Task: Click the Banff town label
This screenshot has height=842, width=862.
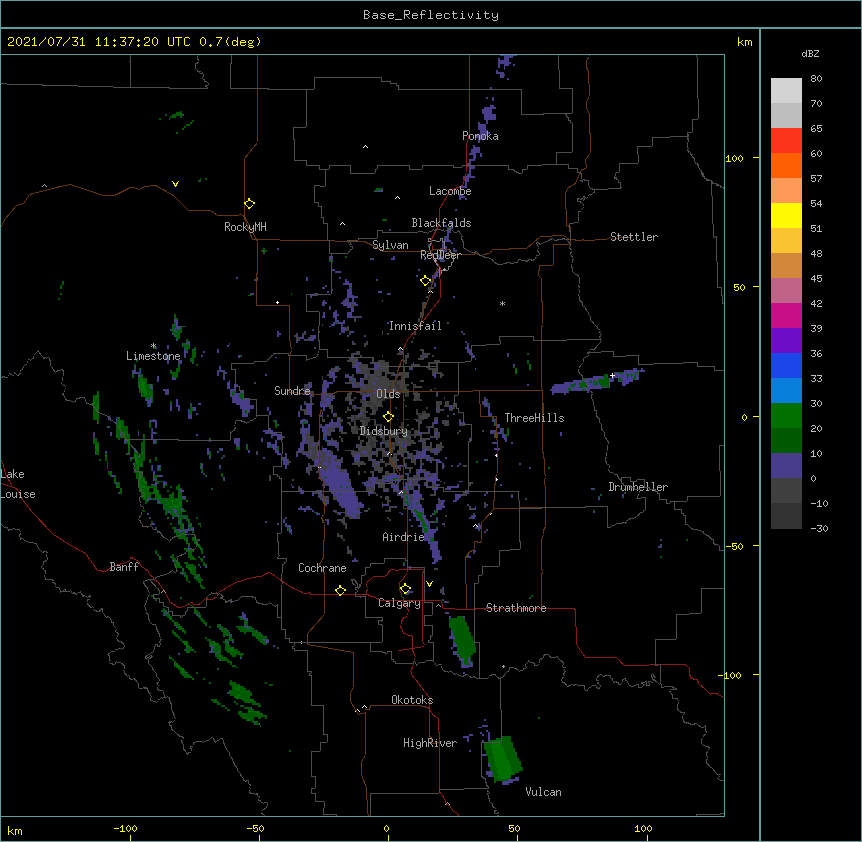Action: 124,567
